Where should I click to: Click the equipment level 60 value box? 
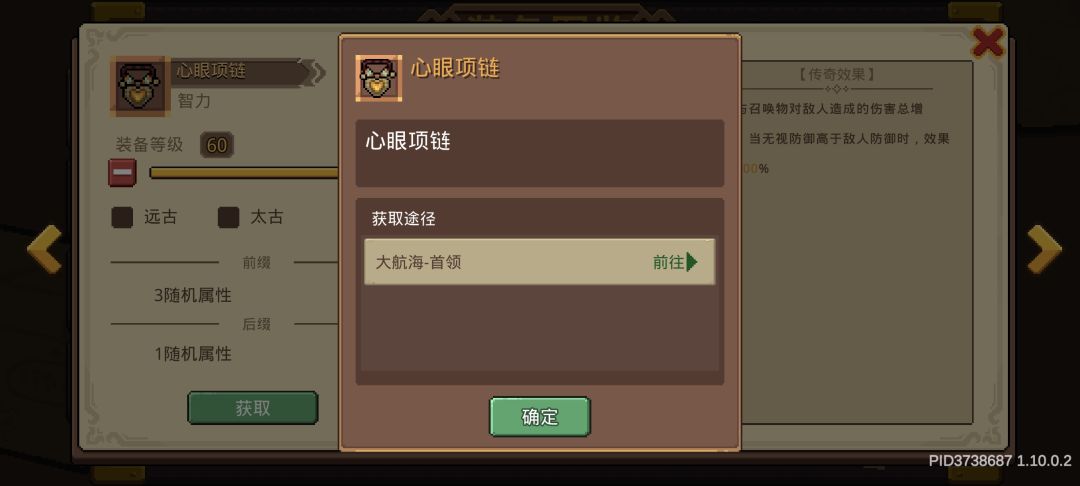[217, 145]
